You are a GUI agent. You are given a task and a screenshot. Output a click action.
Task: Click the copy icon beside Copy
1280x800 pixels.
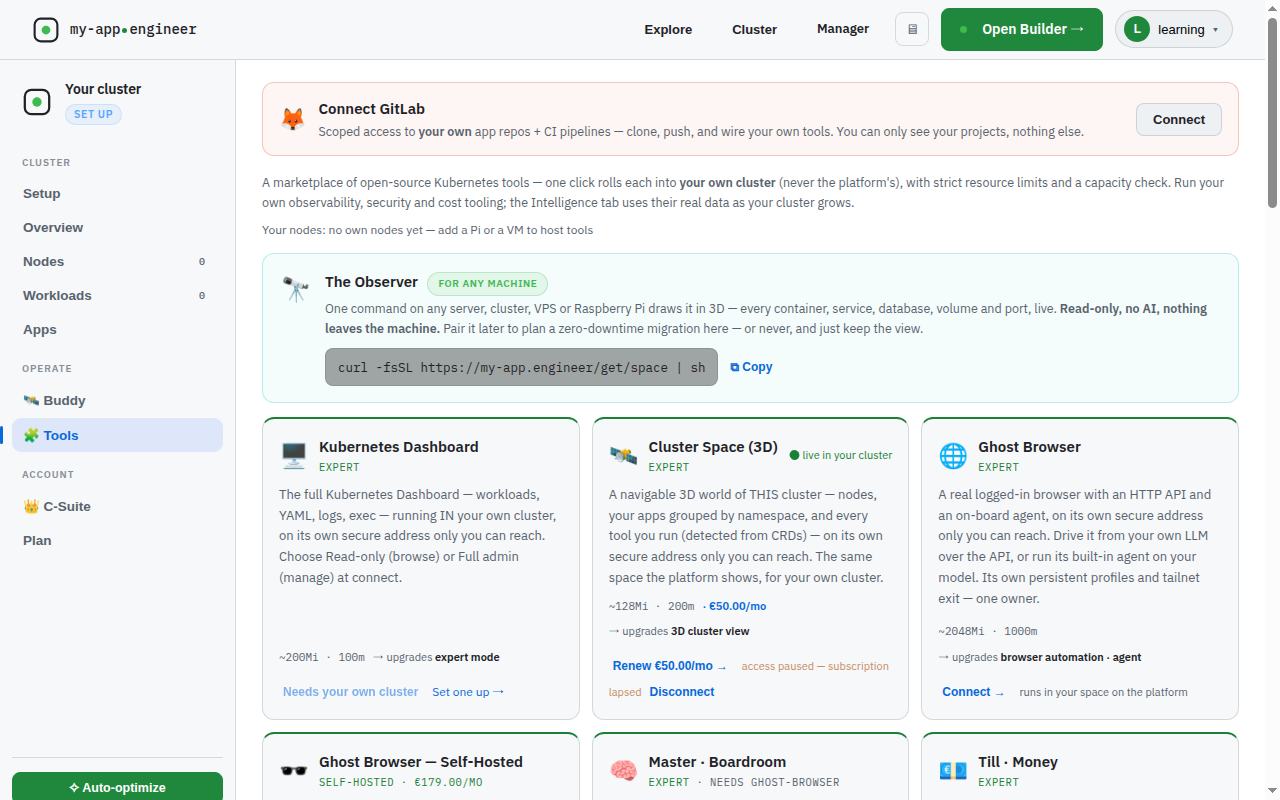click(x=735, y=367)
